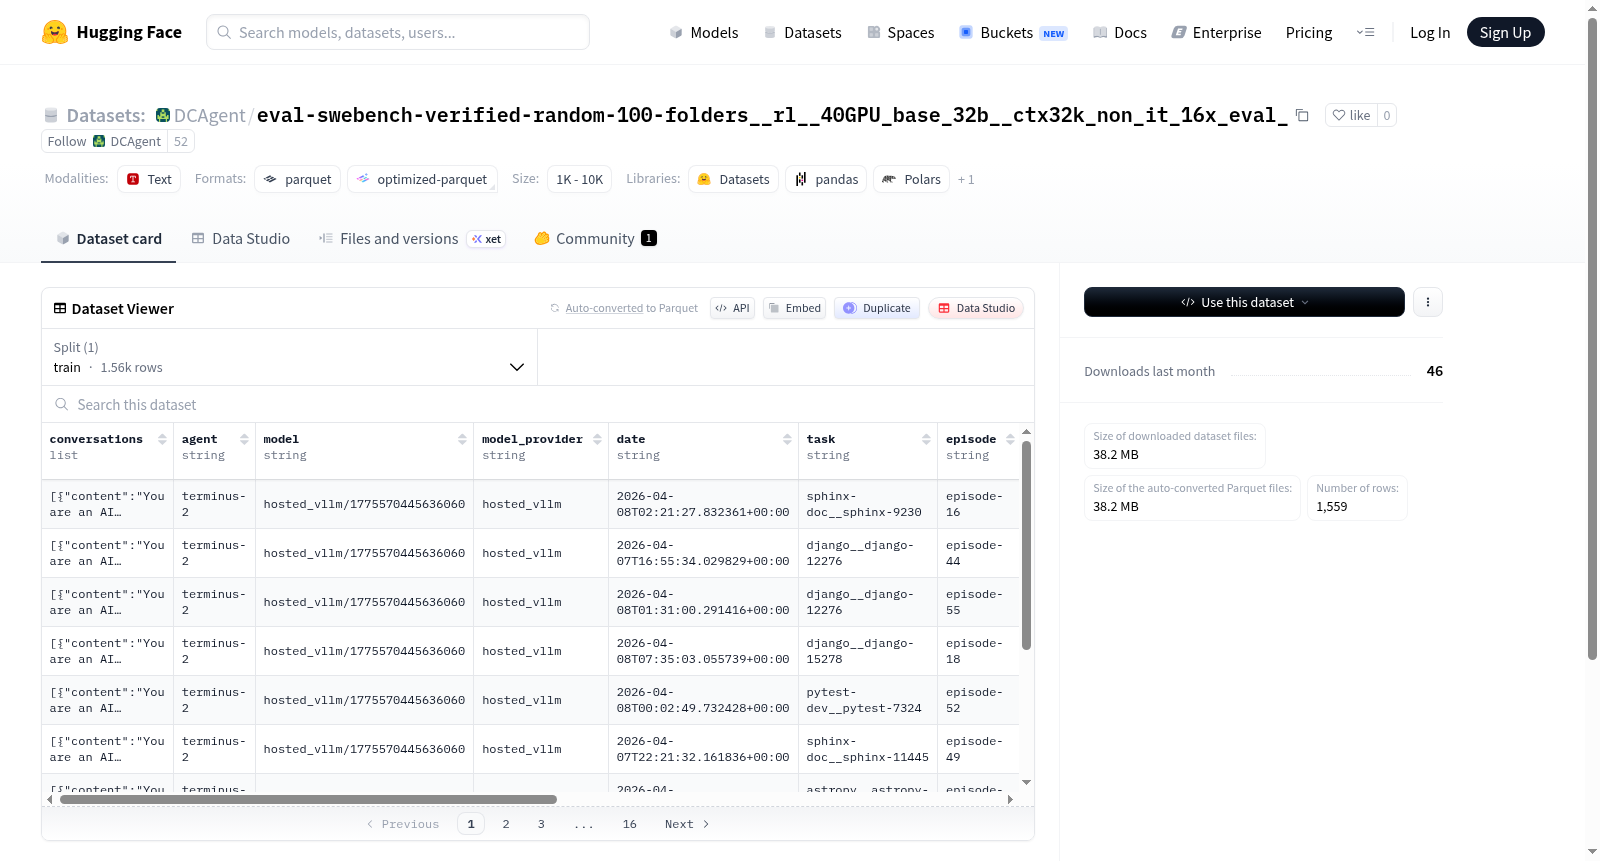
Task: Sort the agent column
Action: pyautogui.click(x=244, y=439)
